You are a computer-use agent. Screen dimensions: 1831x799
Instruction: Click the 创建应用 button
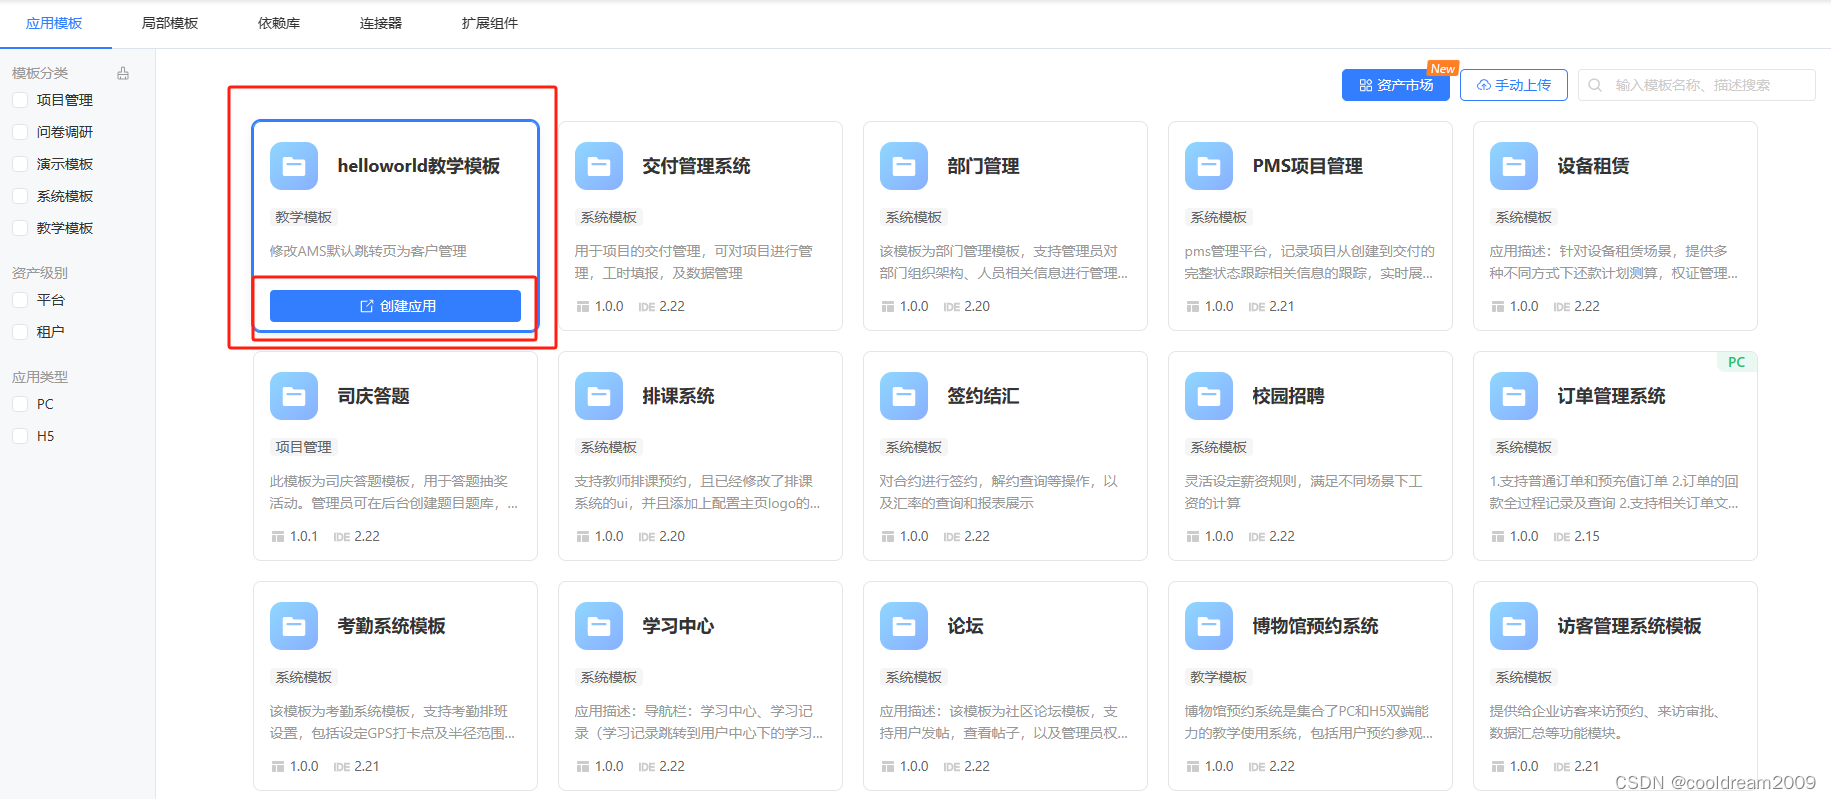click(x=395, y=306)
